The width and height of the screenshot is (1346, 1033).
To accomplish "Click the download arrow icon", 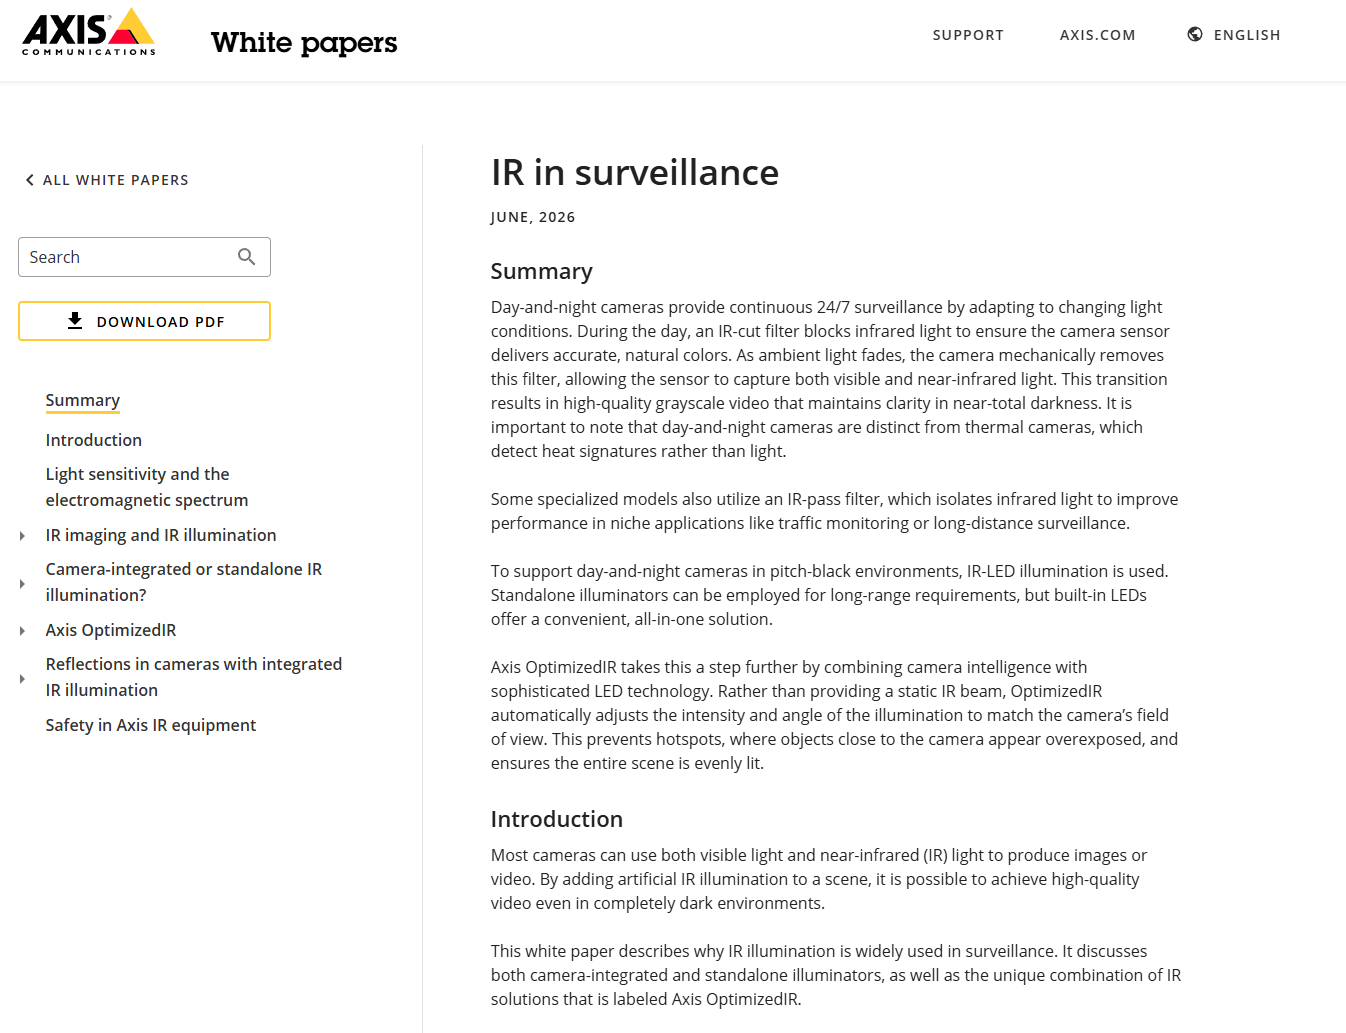I will (x=75, y=321).
